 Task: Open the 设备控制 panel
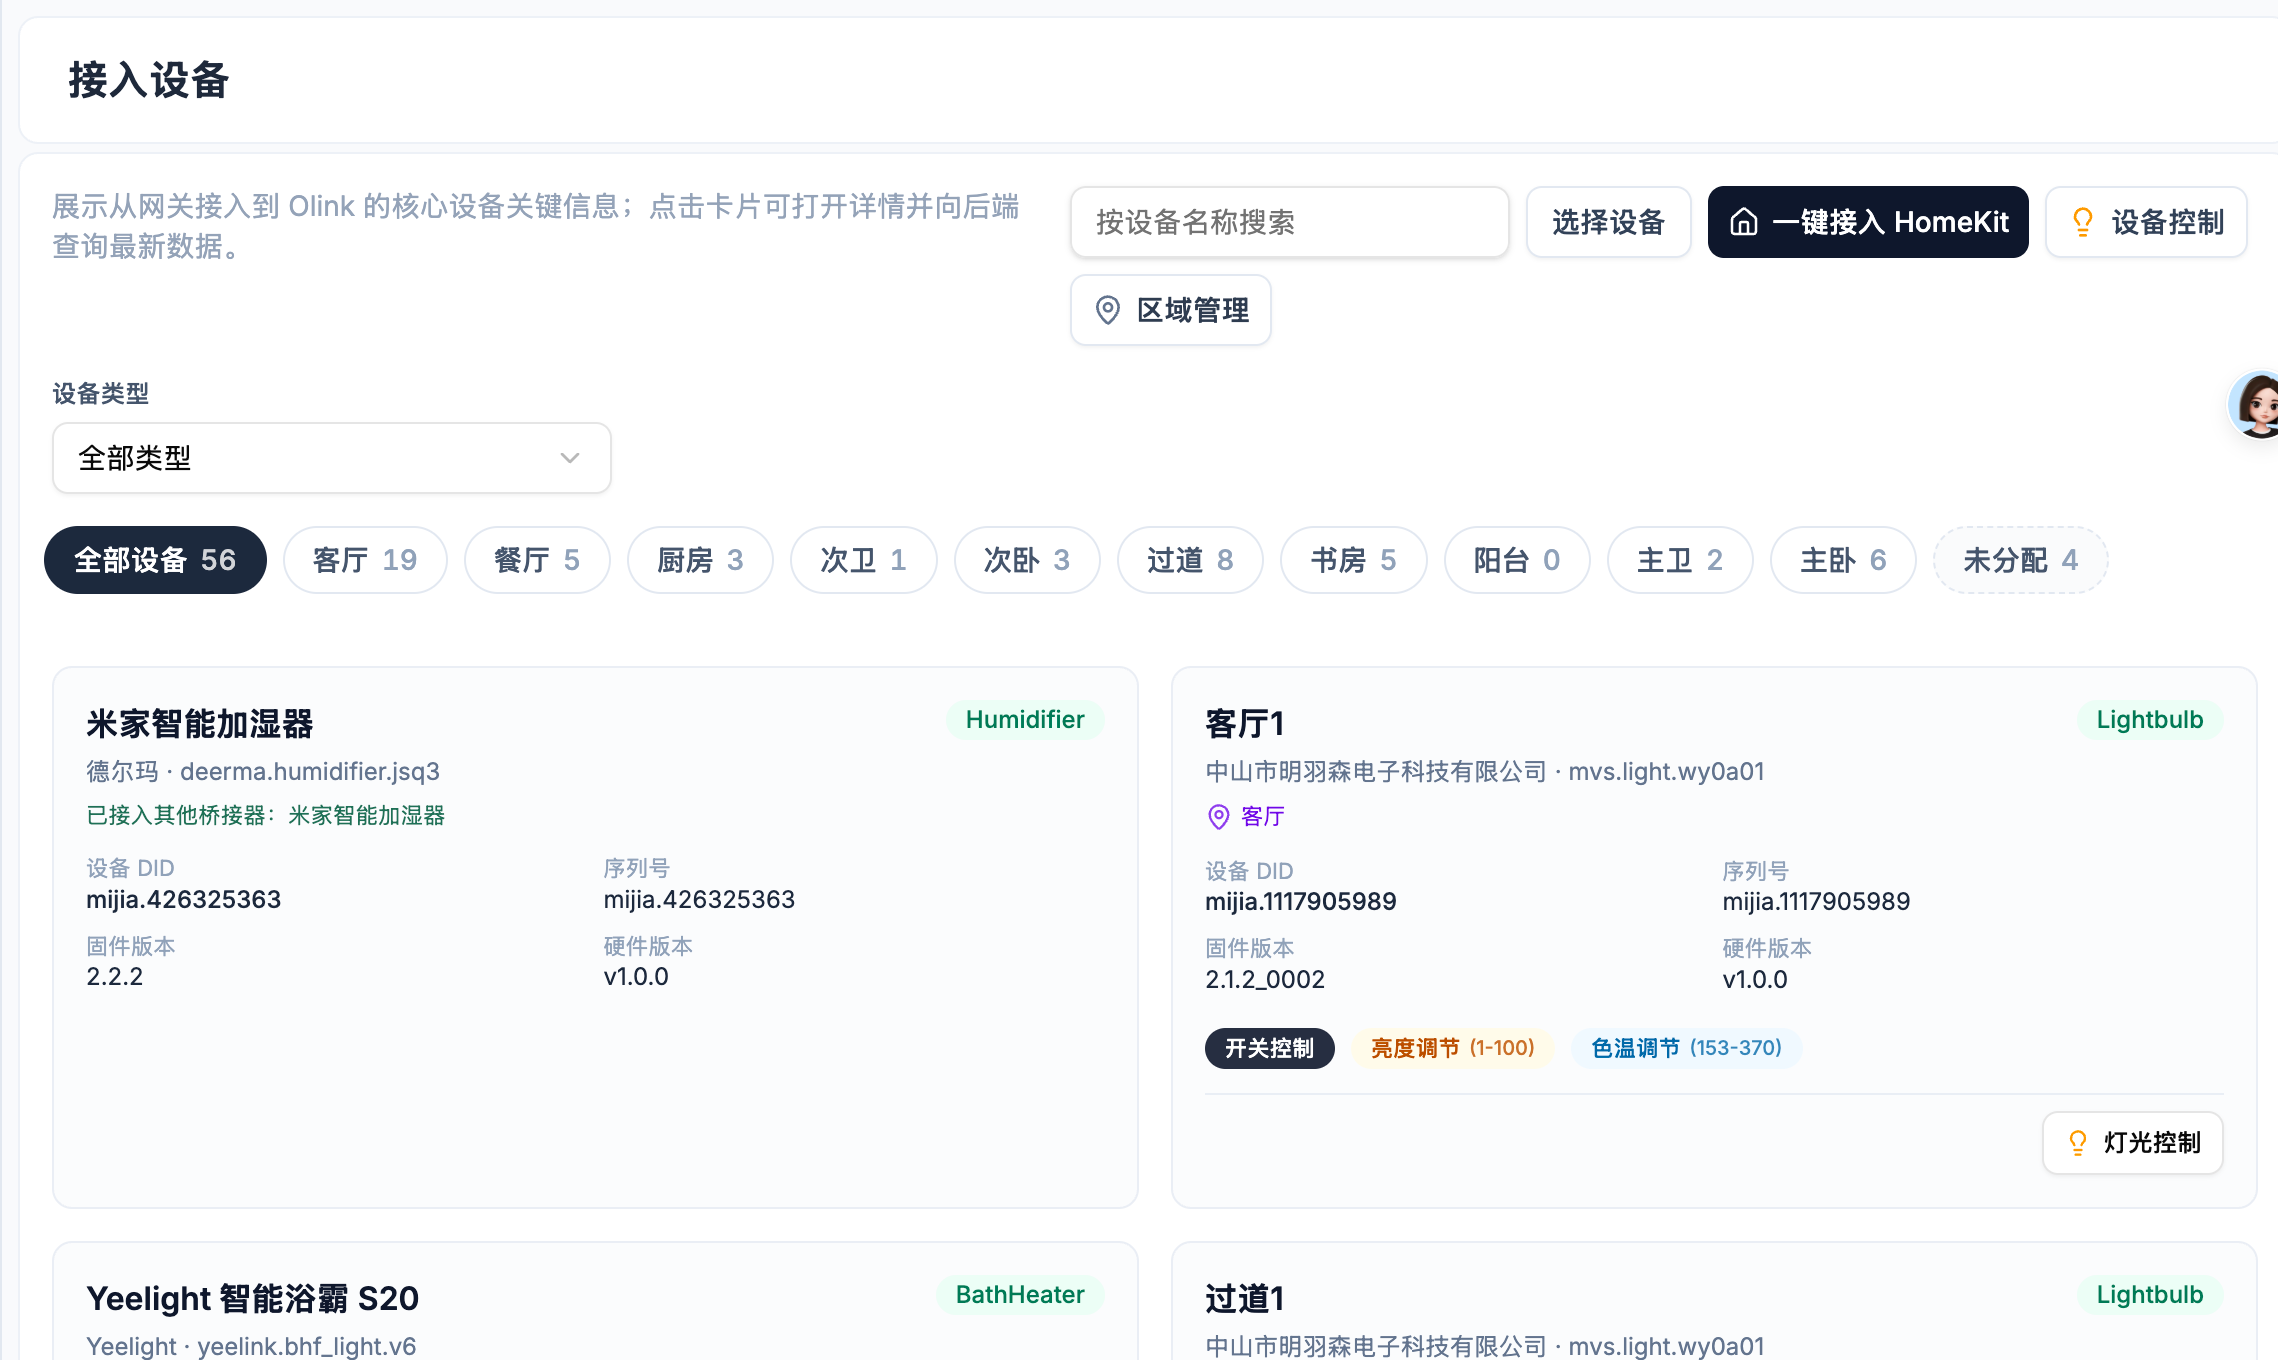click(x=2147, y=222)
